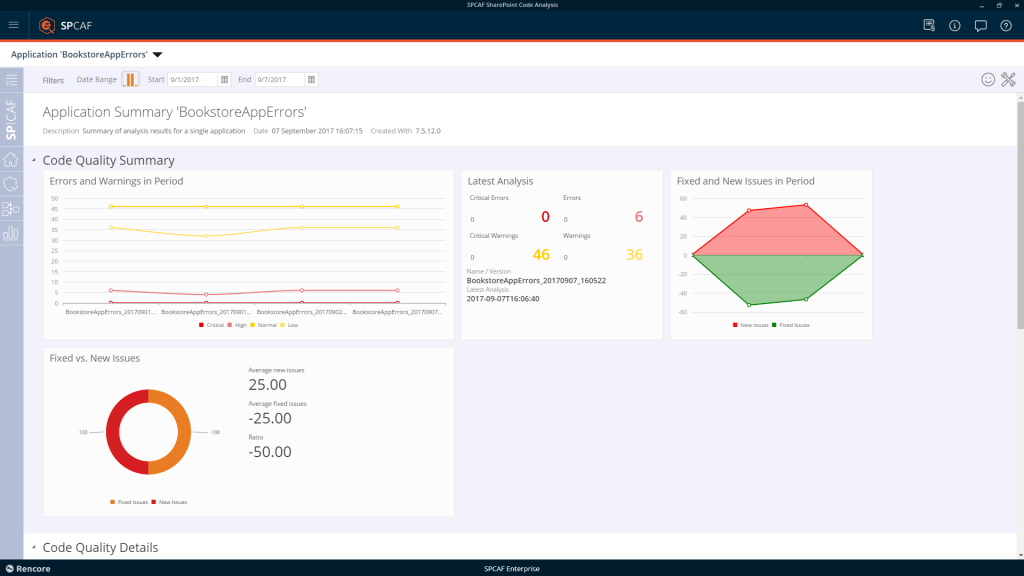The image size is (1024, 576).
Task: Open the report log icon in the header
Action: (929, 25)
